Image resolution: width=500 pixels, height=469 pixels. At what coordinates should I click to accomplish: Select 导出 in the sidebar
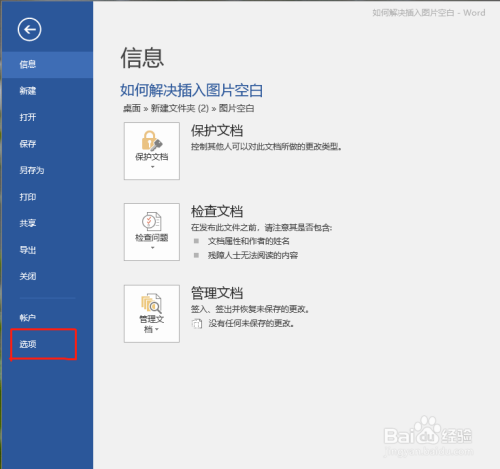point(47,250)
